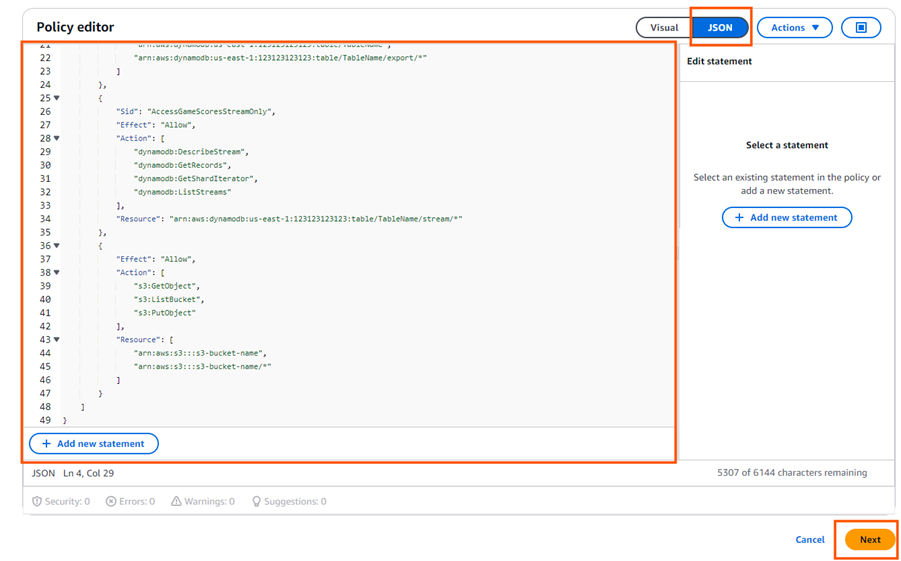Image resolution: width=901 pixels, height=561 pixels.
Task: Click the Edit statement panel heading
Action: tap(719, 61)
